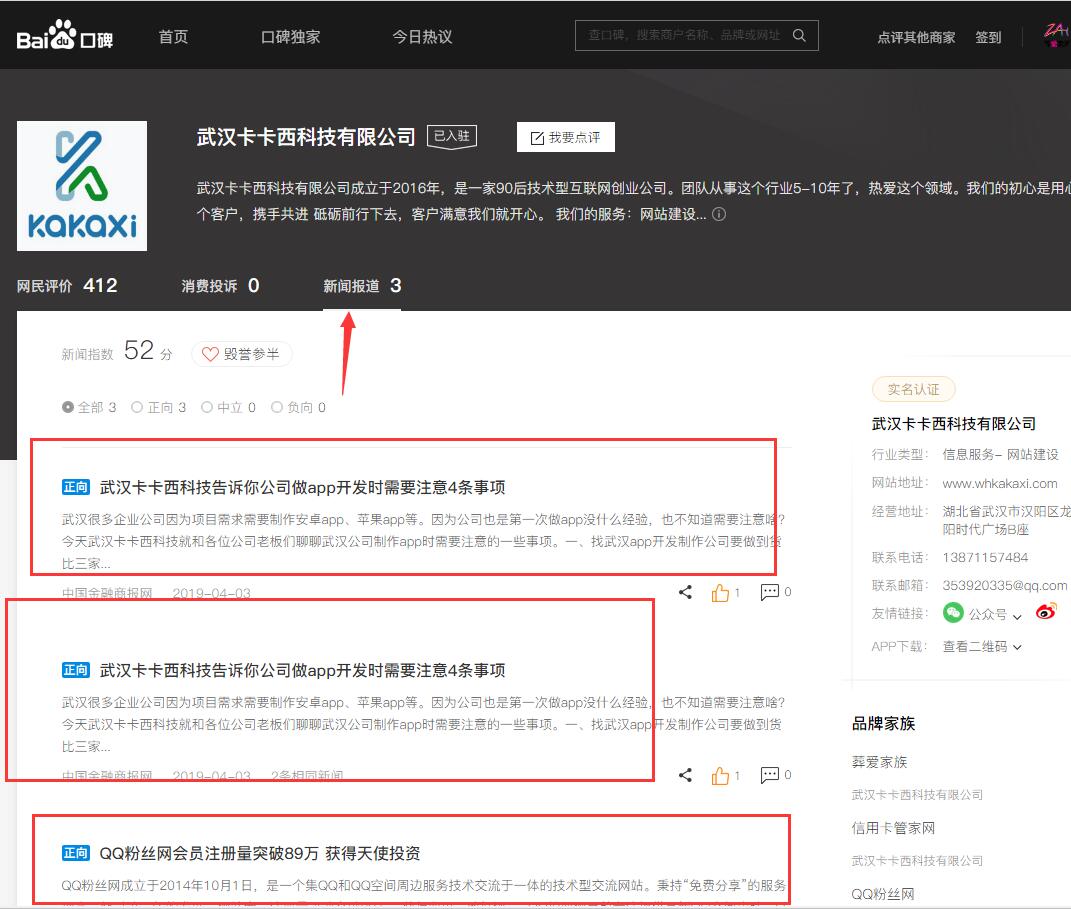Open website www.whkakaxi.com
1071x909 pixels.
[x=1000, y=483]
